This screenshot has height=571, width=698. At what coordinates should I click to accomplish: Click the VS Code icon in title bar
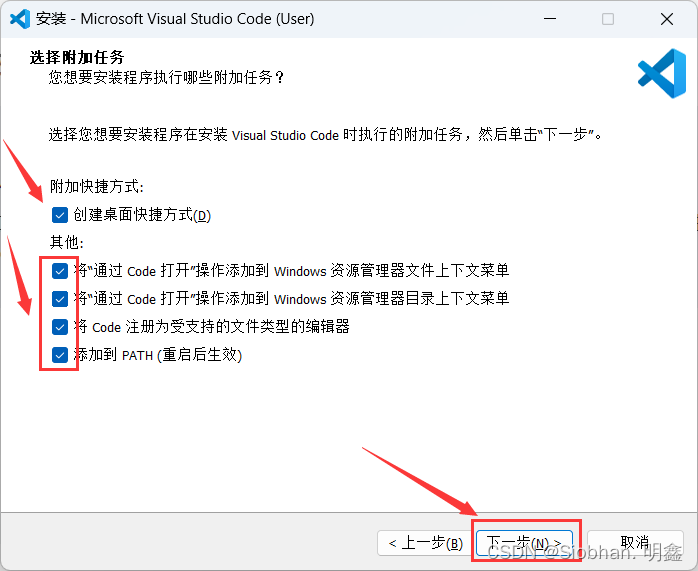click(x=19, y=18)
